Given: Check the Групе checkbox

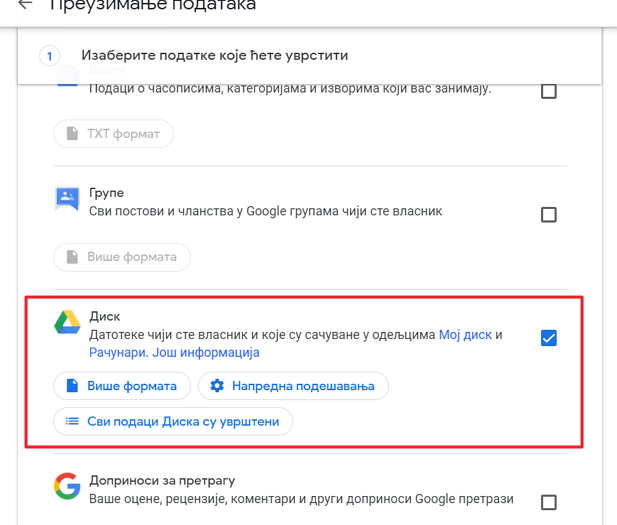Looking at the screenshot, I should (549, 215).
